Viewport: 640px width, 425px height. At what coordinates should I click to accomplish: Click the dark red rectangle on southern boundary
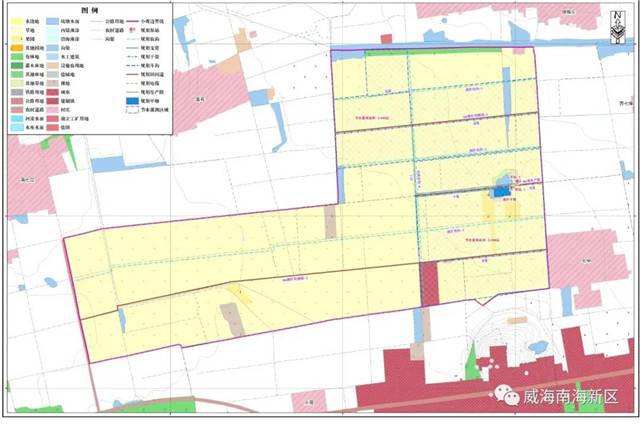[x=429, y=285]
